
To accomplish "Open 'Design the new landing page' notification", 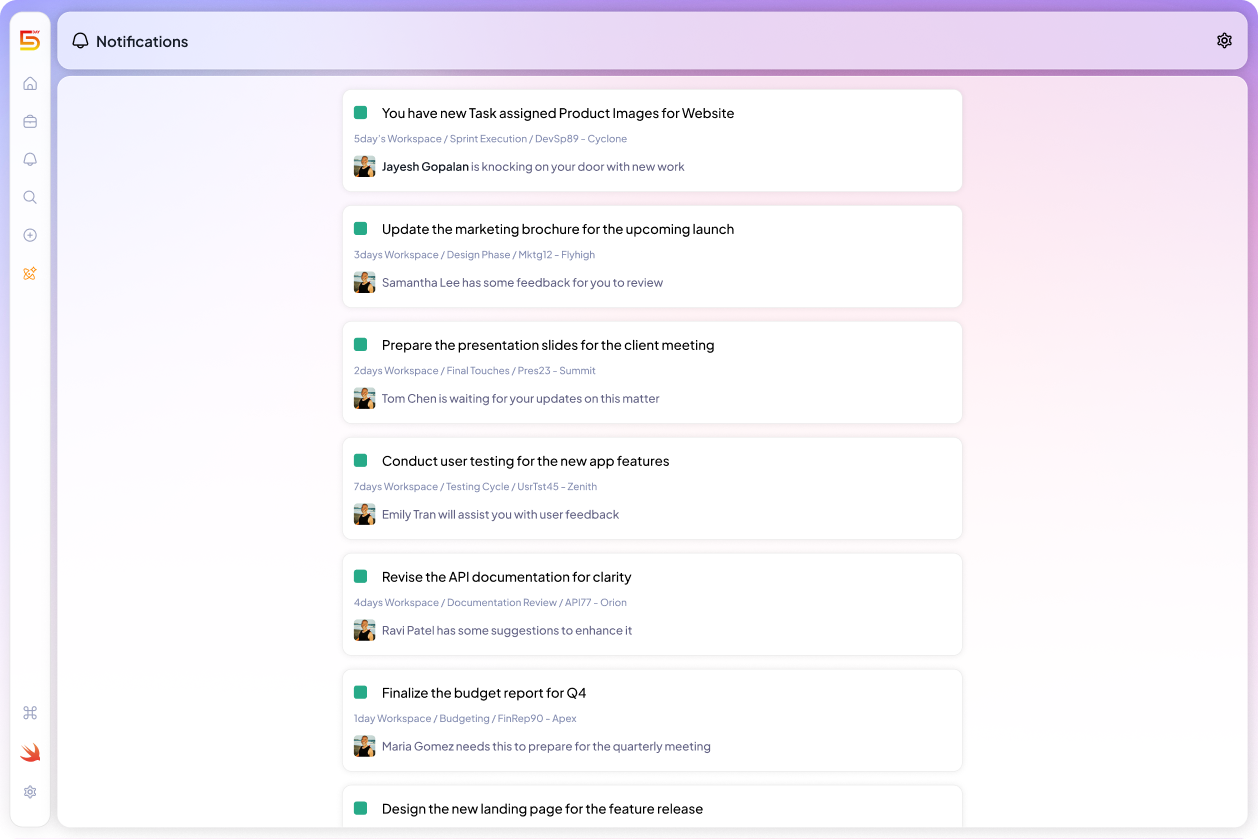I will click(x=542, y=809).
